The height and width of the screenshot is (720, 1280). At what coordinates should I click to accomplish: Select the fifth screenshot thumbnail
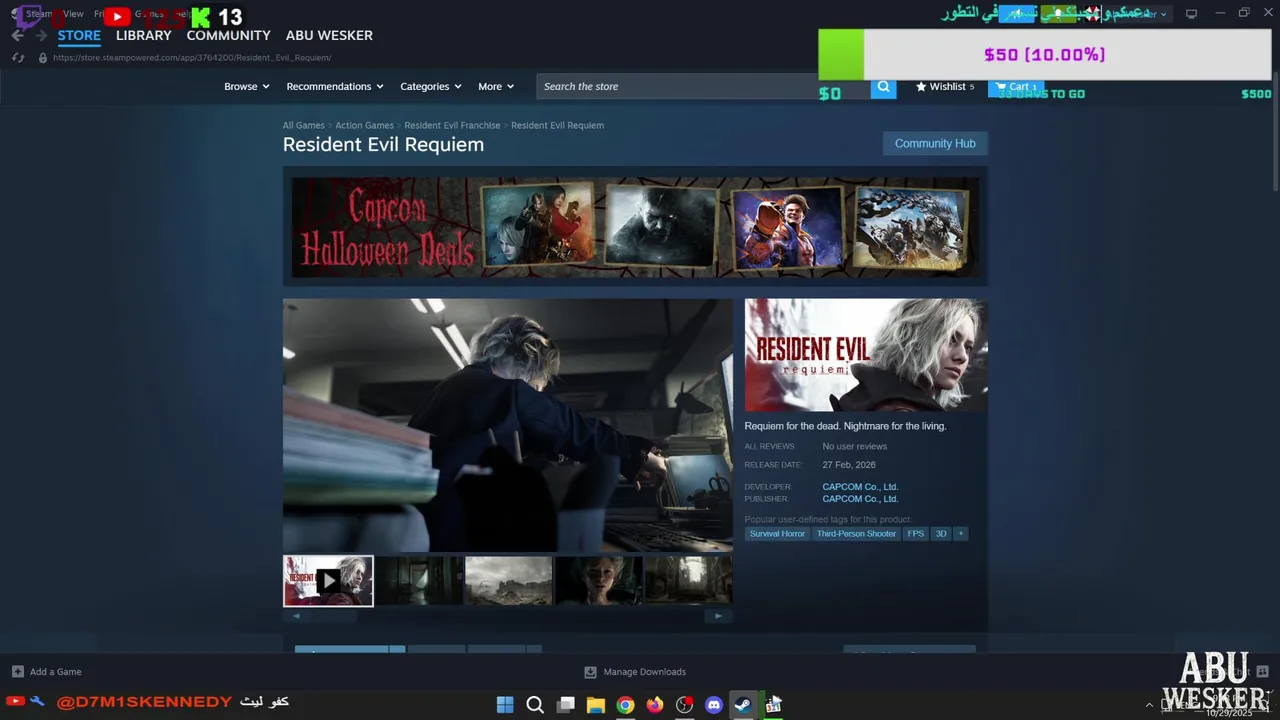pos(688,581)
